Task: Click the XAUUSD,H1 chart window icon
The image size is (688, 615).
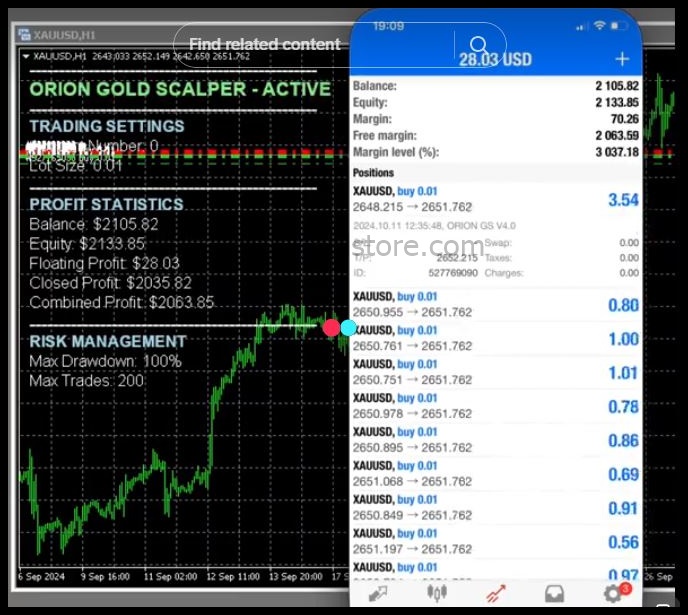Action: [x=24, y=34]
